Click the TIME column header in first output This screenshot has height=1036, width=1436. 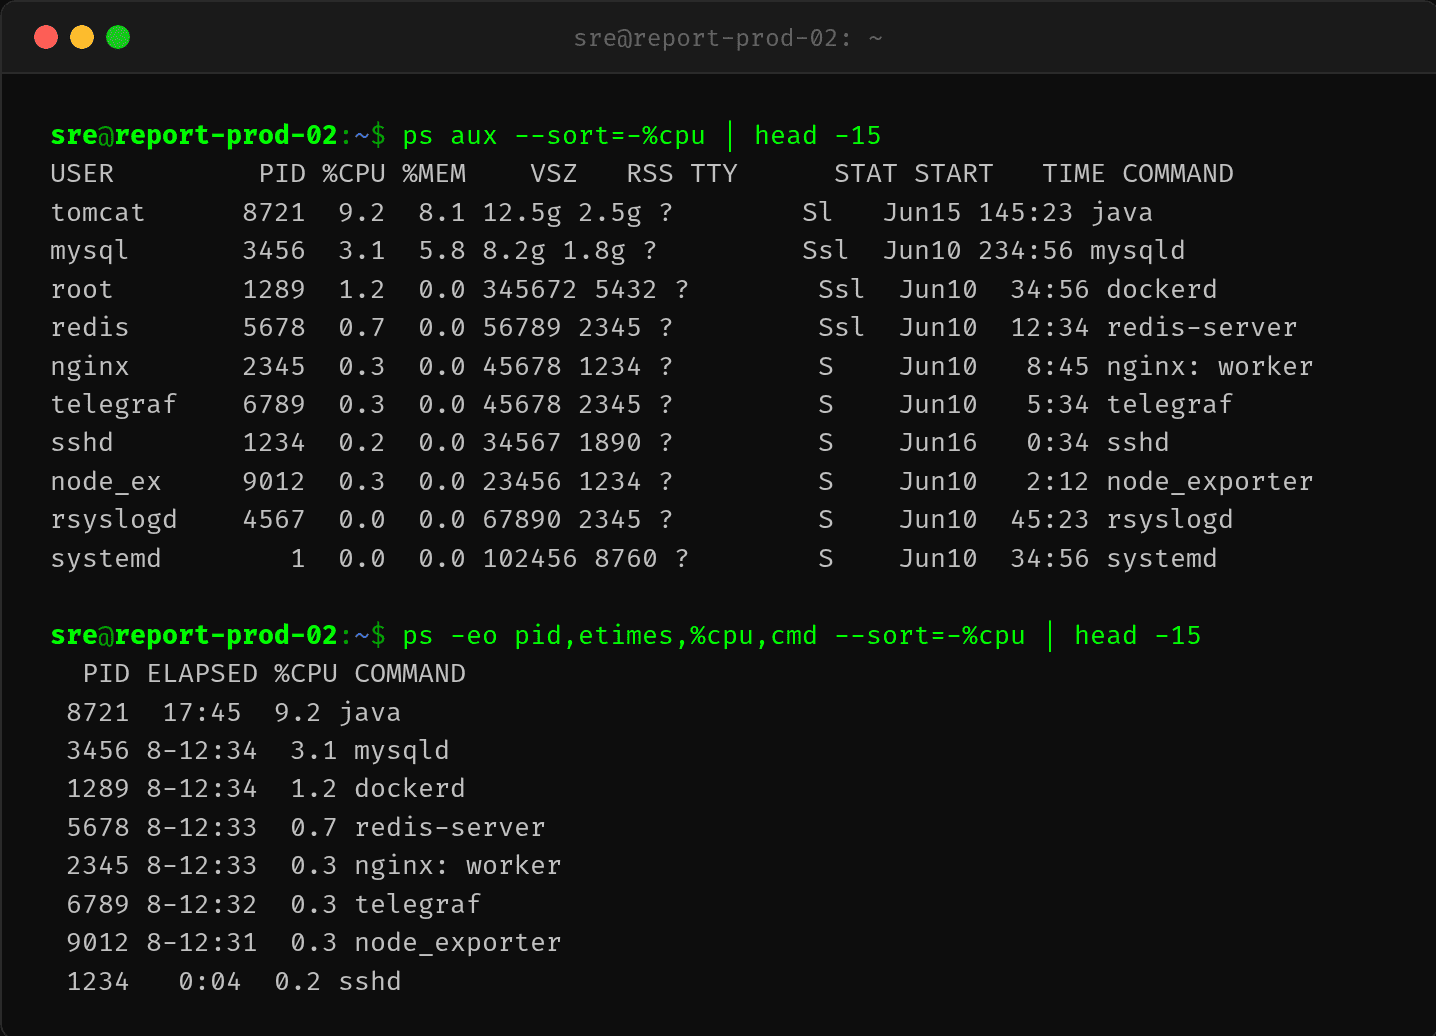click(1074, 174)
